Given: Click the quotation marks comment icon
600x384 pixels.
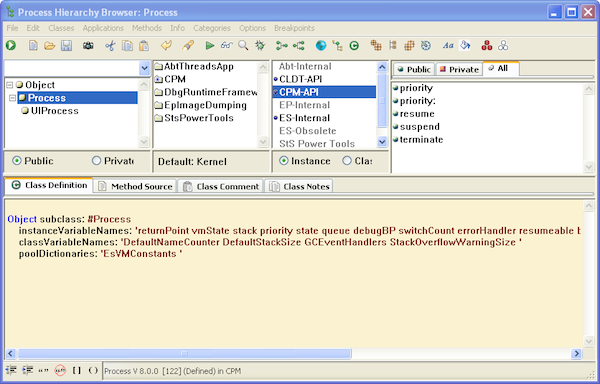Looking at the screenshot, I should (x=44, y=370).
